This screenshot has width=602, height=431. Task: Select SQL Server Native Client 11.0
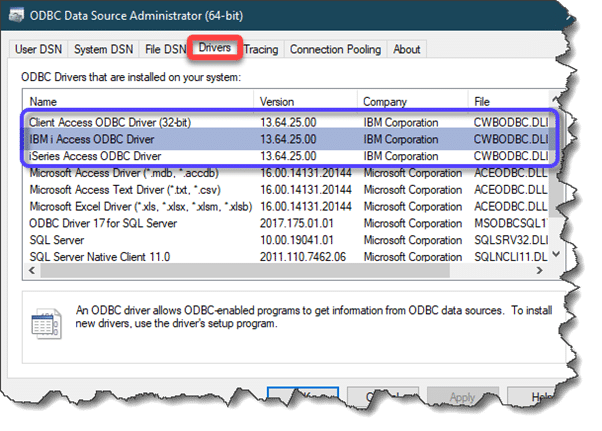pos(100,257)
